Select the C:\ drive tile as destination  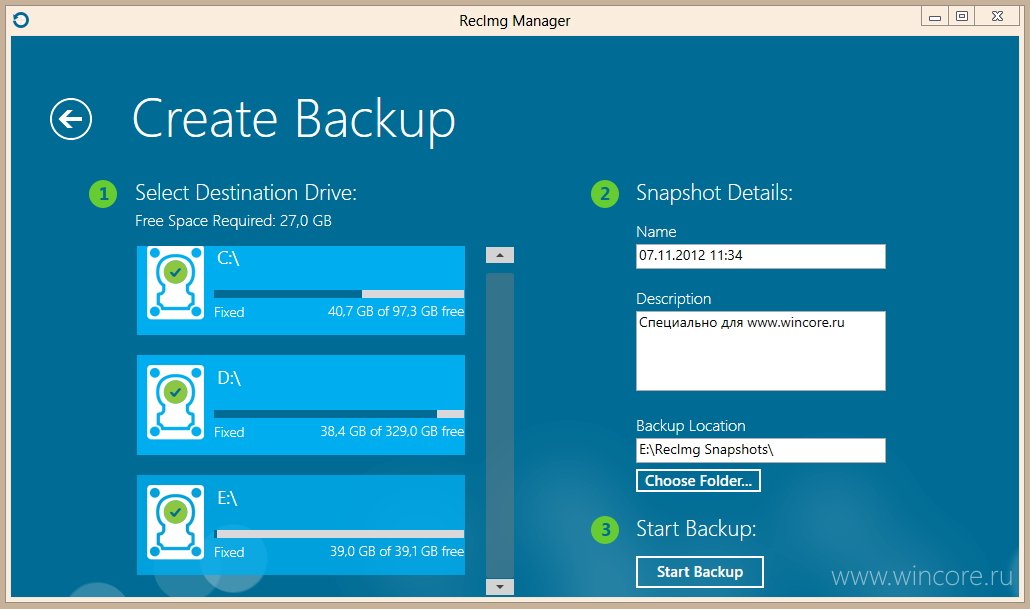tap(301, 290)
